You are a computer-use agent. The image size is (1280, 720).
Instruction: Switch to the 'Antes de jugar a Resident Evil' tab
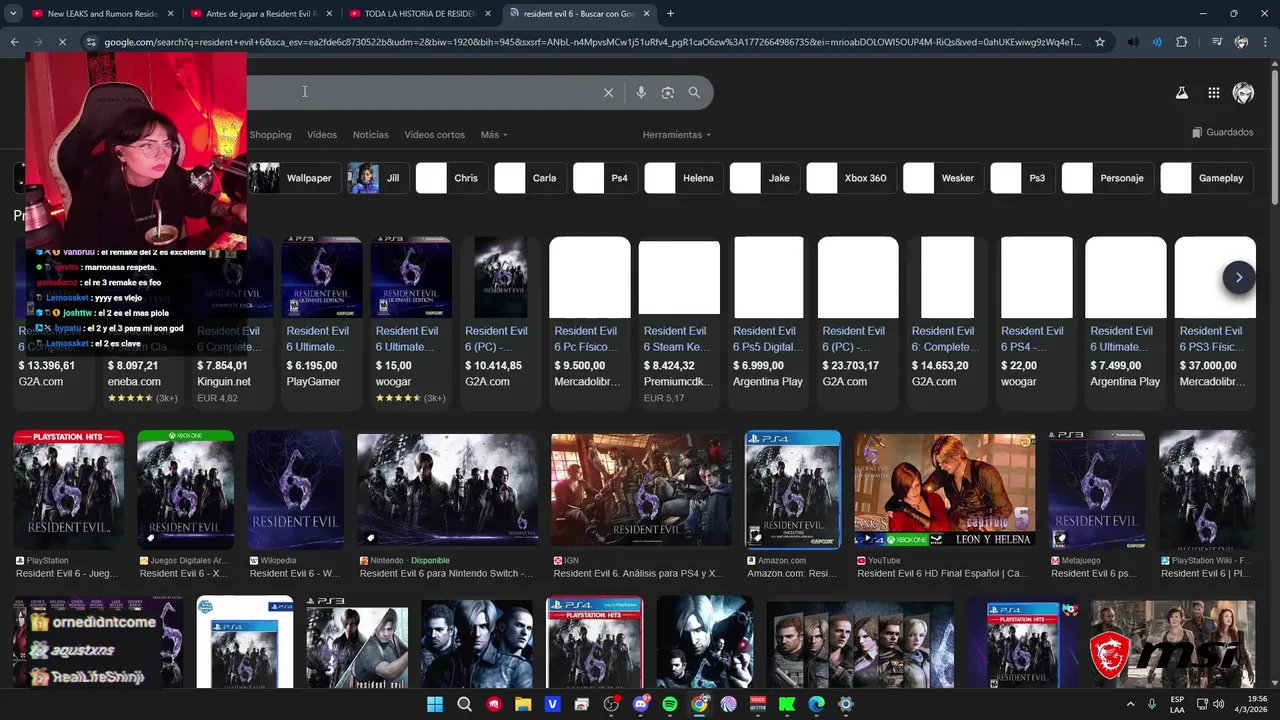pyautogui.click(x=260, y=14)
